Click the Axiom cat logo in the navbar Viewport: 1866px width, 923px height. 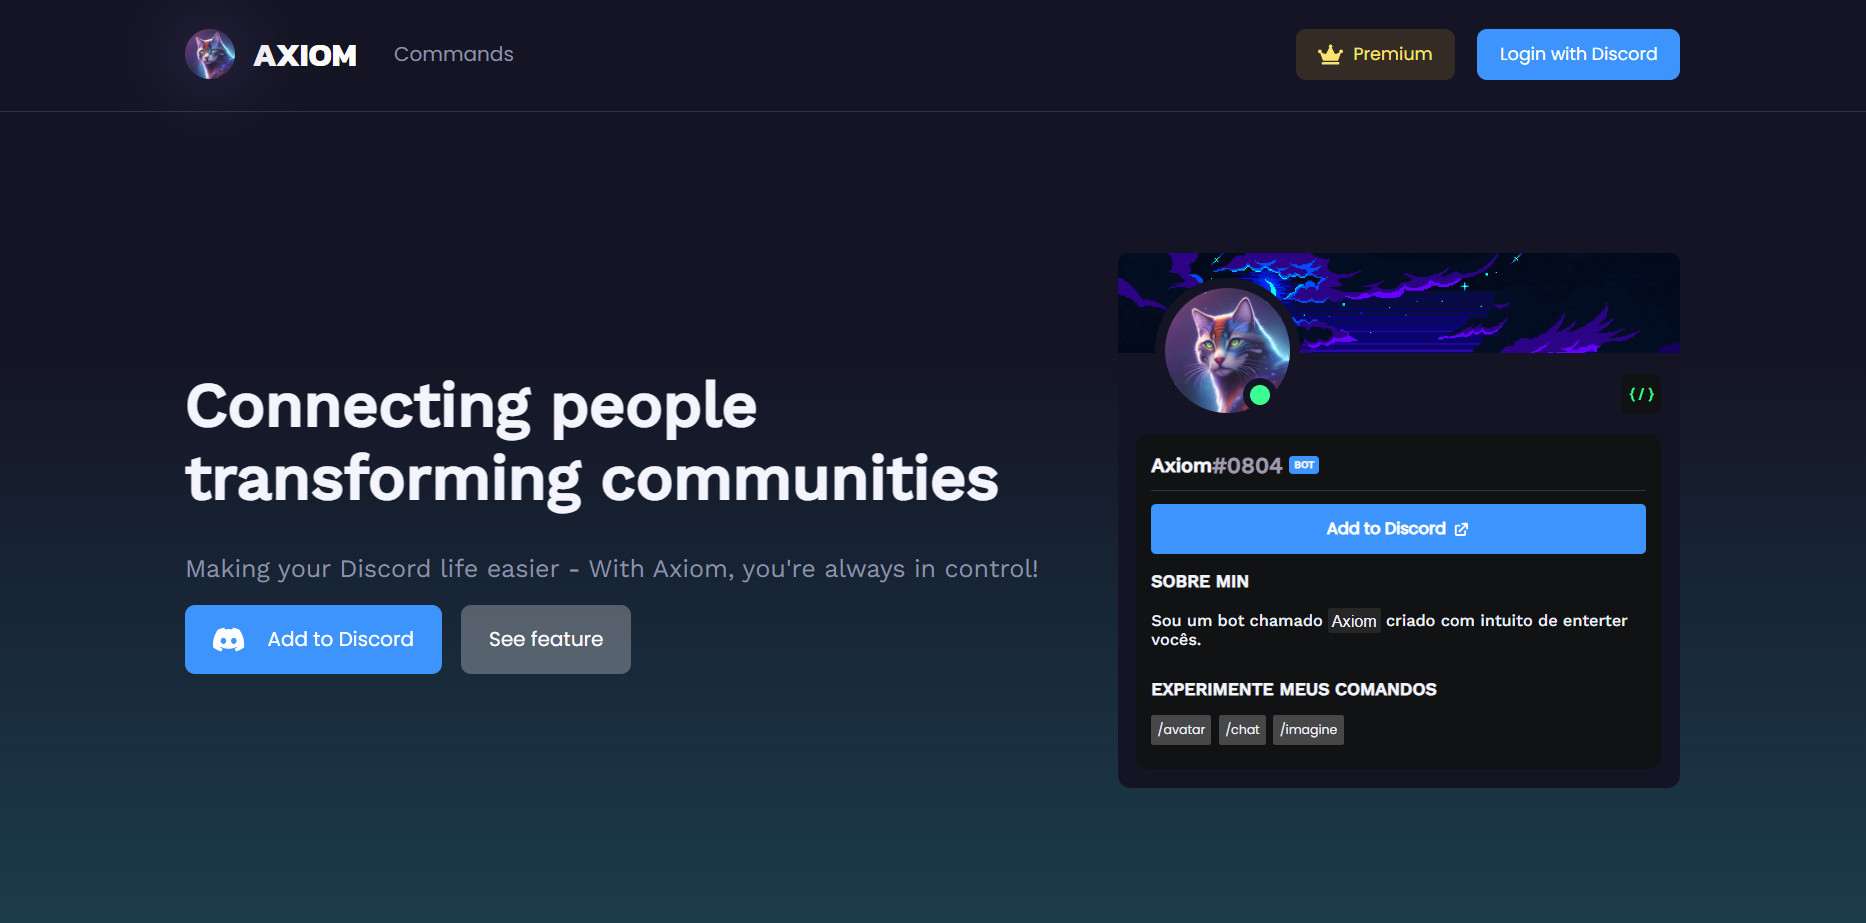[210, 54]
